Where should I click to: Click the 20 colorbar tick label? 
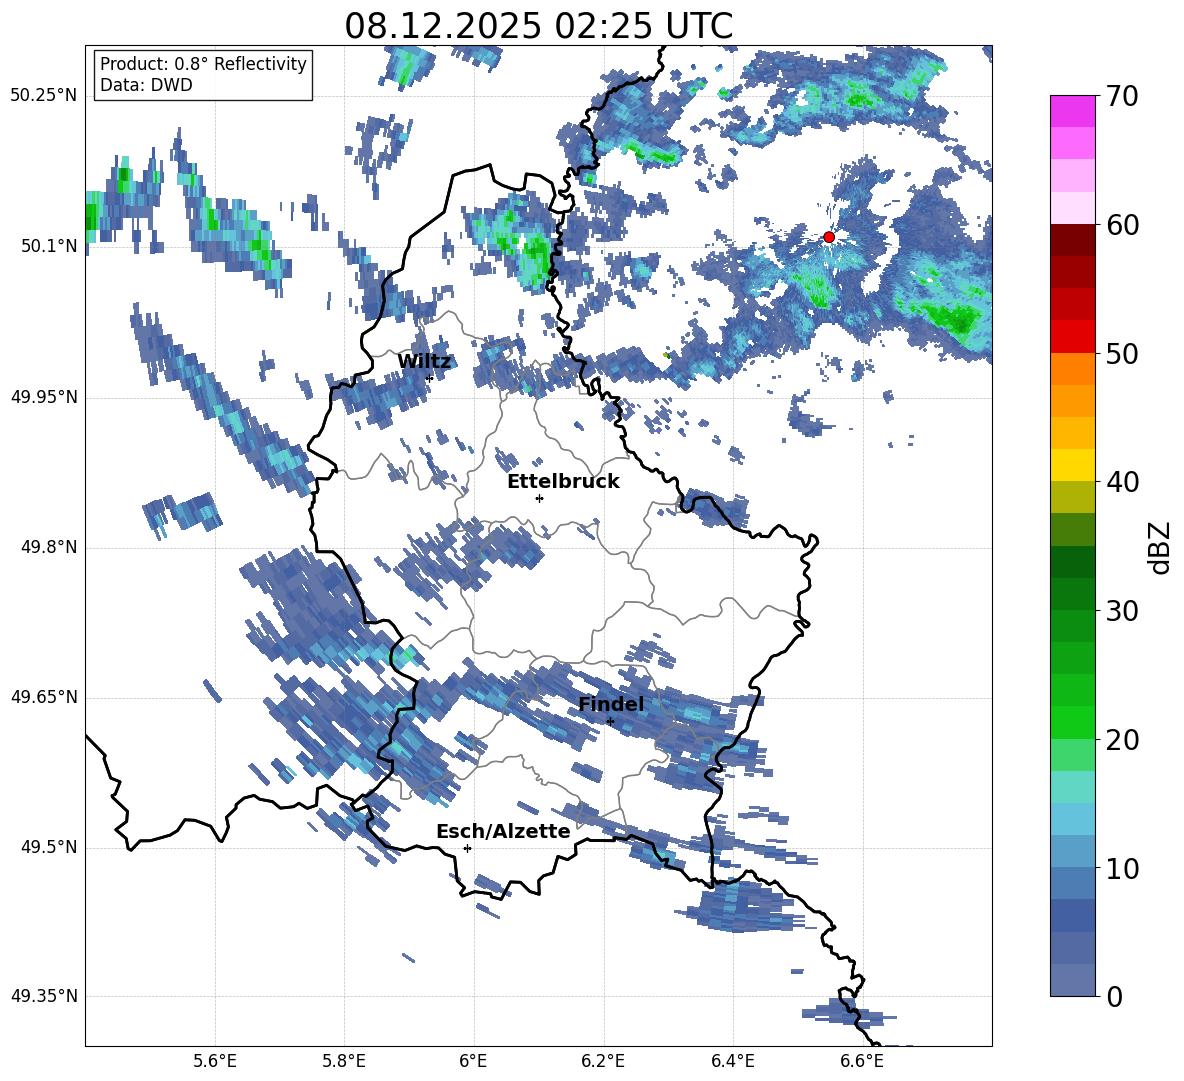click(x=1123, y=740)
